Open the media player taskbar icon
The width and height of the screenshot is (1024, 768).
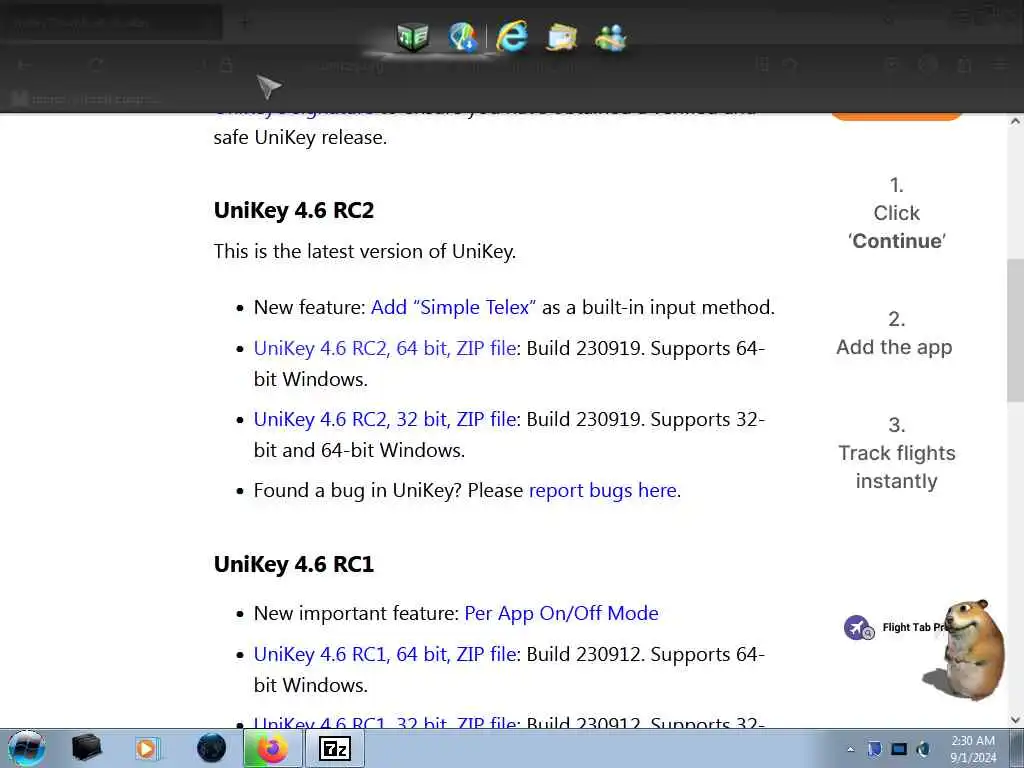click(146, 748)
